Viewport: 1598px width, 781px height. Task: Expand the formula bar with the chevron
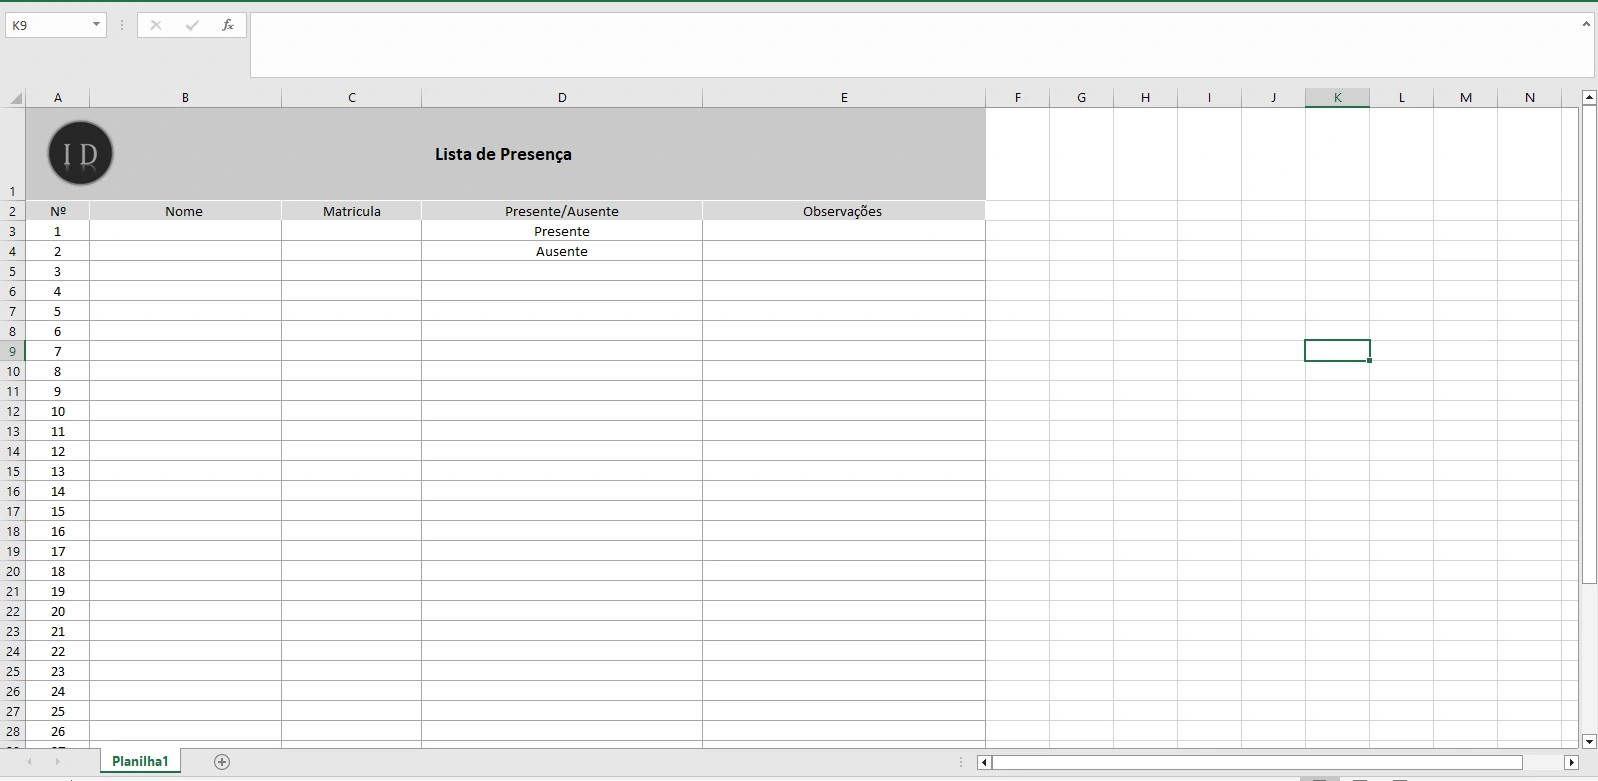pyautogui.click(x=1586, y=24)
